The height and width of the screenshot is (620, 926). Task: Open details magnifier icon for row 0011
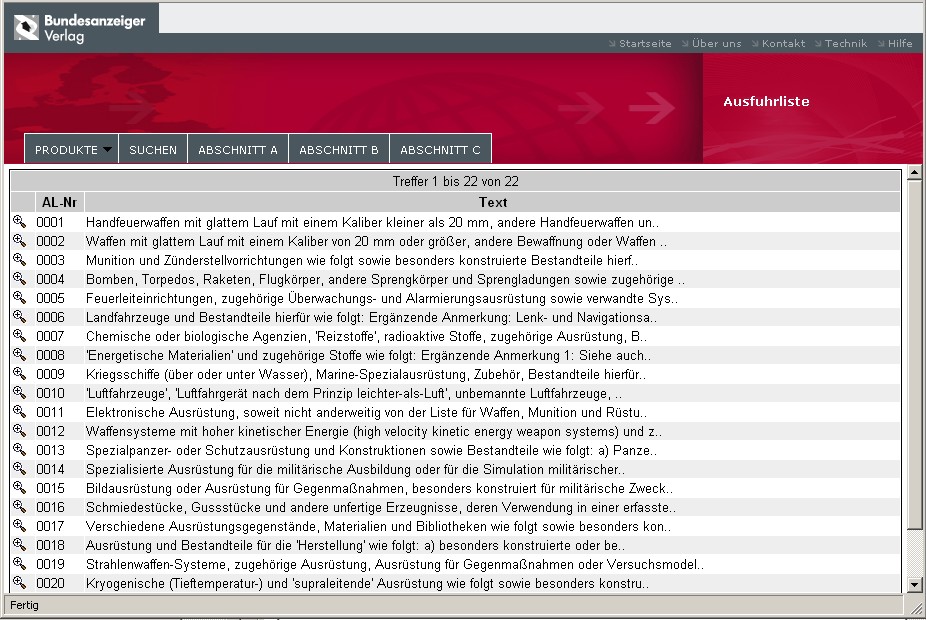click(x=19, y=412)
